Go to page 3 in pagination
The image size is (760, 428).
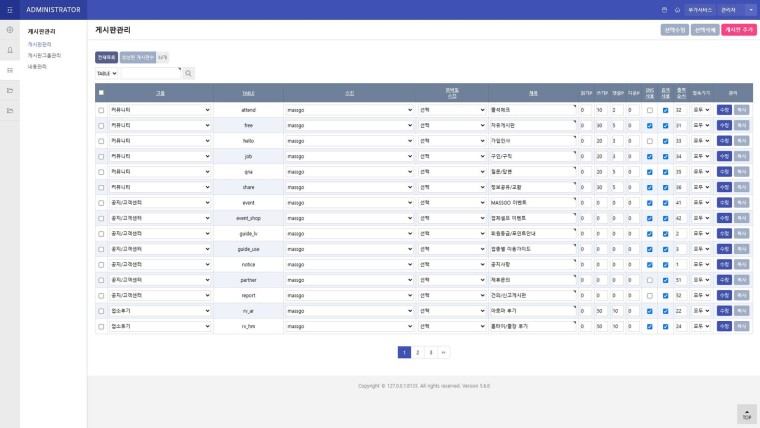430,352
